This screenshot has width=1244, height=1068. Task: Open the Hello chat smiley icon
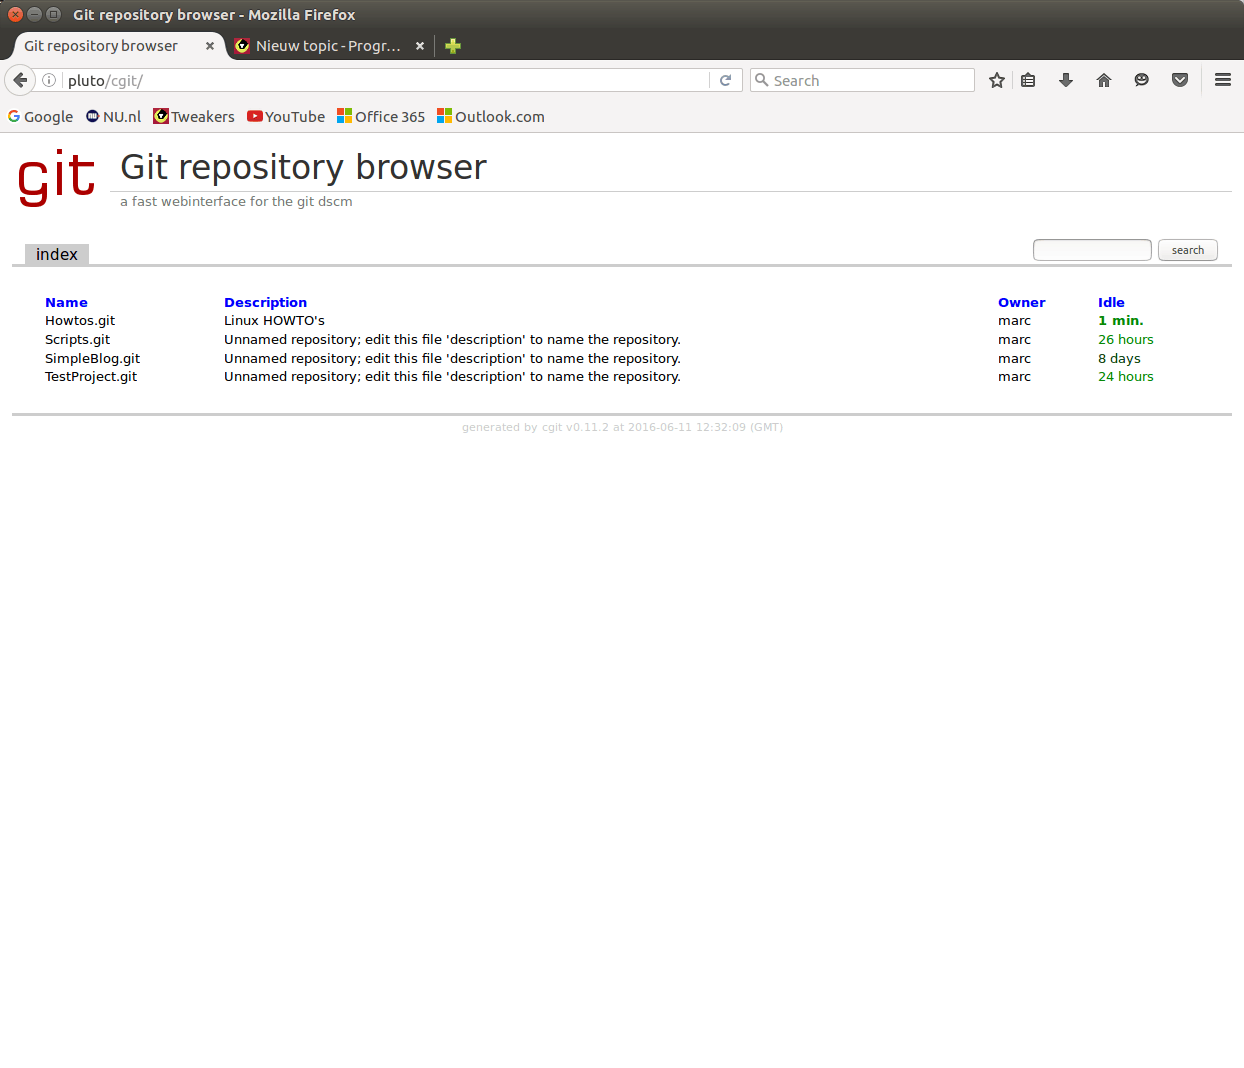[1142, 80]
